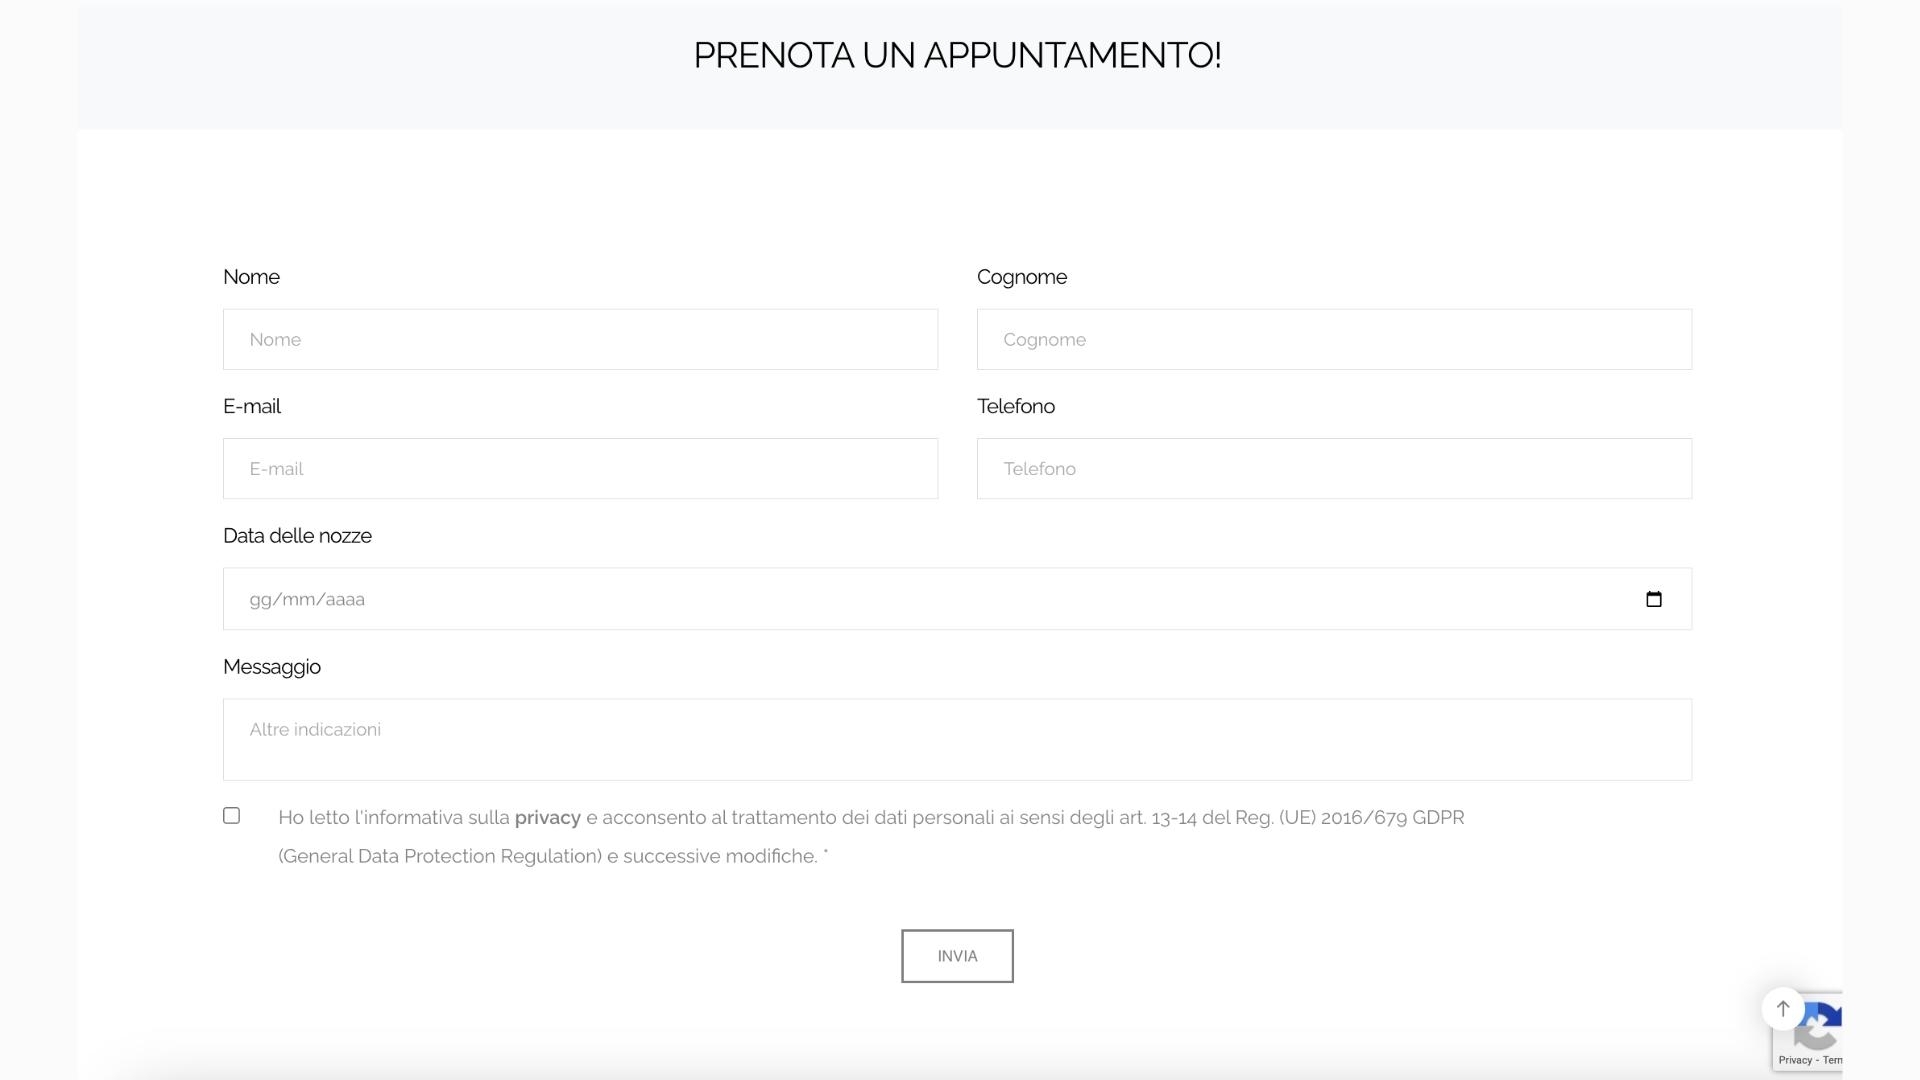Click the gg/mm/aaaa wedding date field
This screenshot has width=1920, height=1080.
[900, 599]
